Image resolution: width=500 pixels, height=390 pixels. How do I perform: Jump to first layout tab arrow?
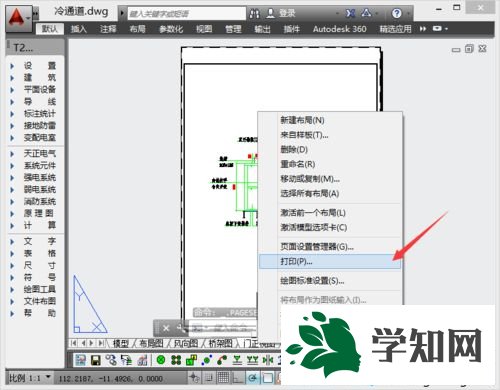pos(74,343)
